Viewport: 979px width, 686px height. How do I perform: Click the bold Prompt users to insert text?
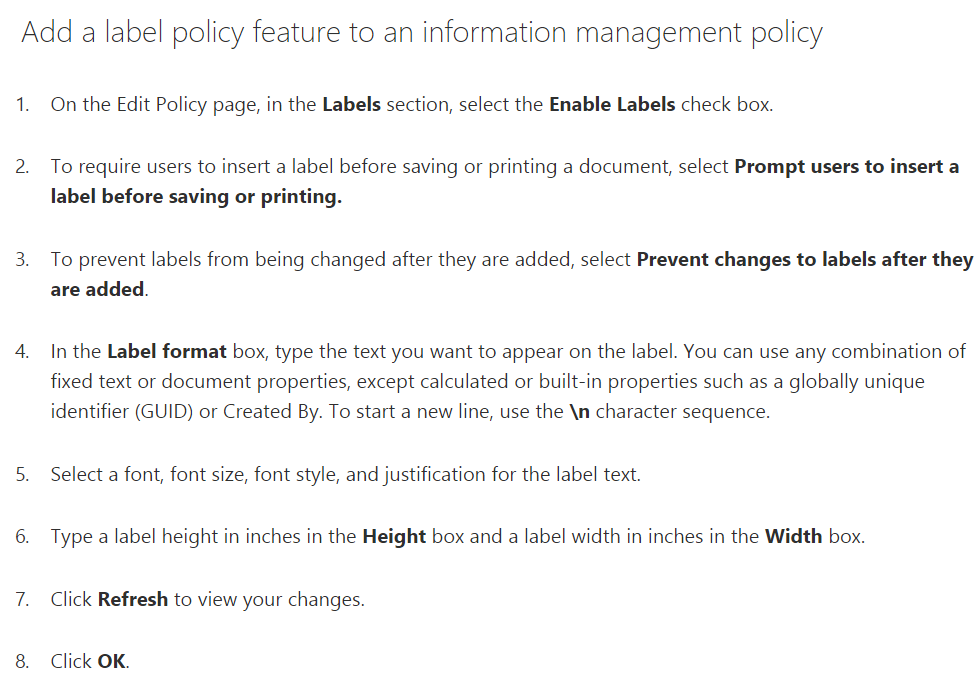point(847,167)
